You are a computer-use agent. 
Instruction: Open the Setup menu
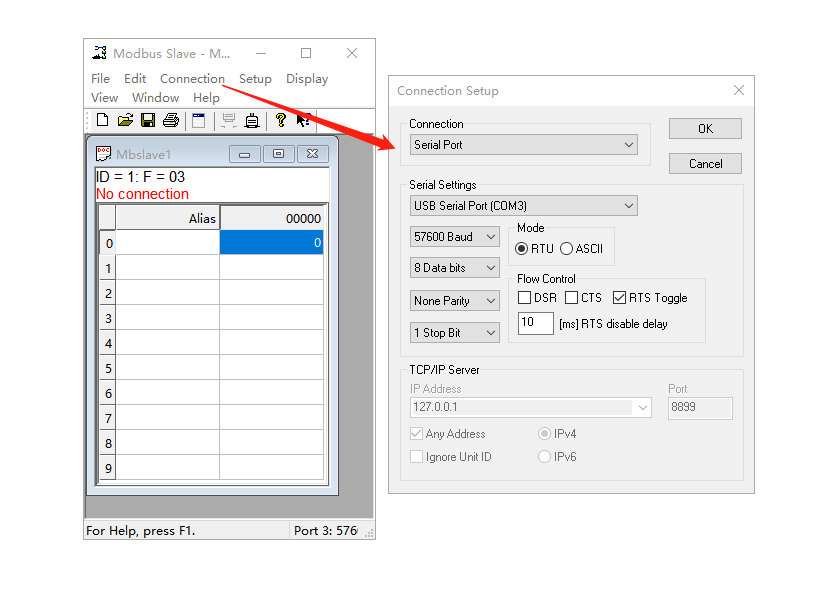click(255, 79)
